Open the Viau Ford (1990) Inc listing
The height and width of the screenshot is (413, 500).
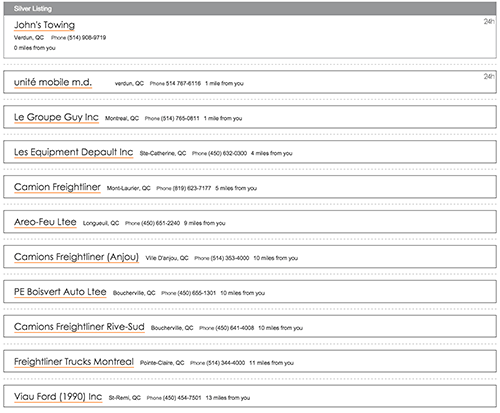click(58, 397)
